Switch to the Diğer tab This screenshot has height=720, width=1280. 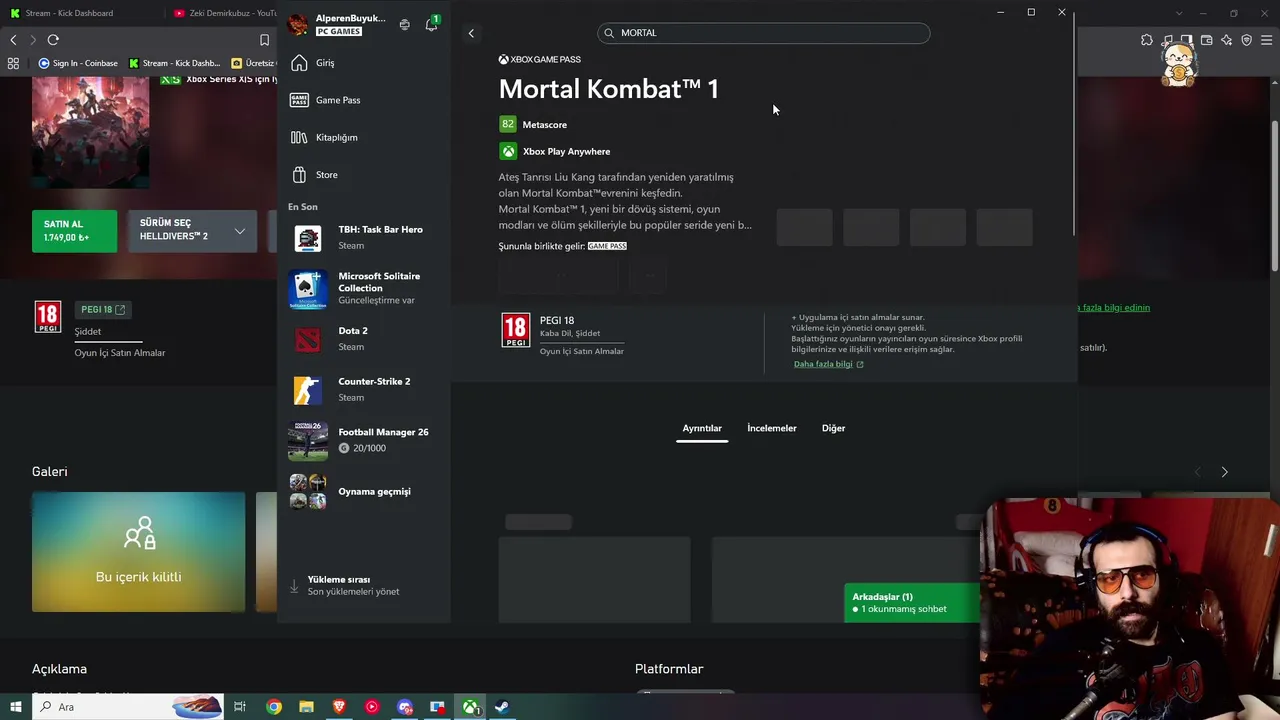pyautogui.click(x=834, y=428)
